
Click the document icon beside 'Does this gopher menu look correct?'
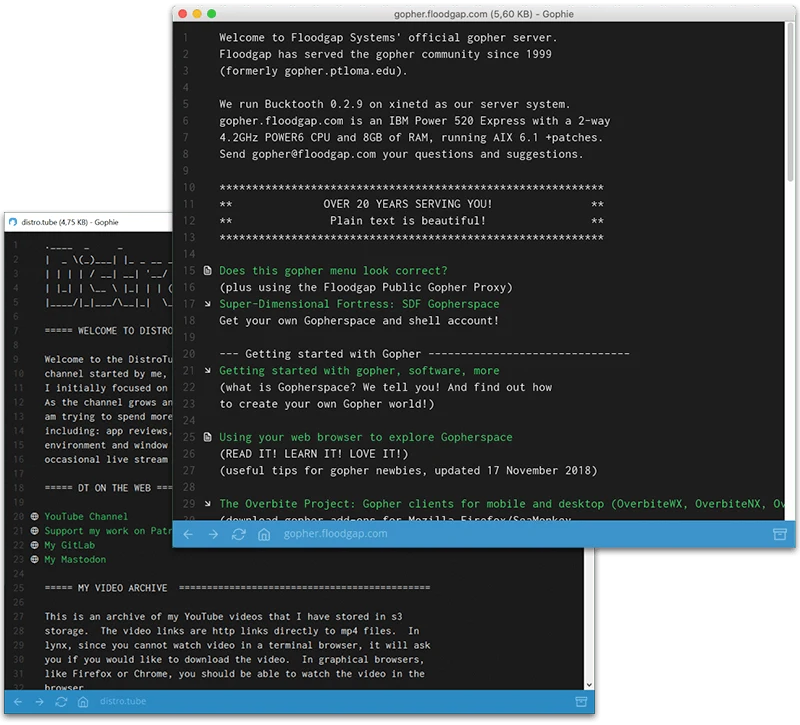pos(208,270)
